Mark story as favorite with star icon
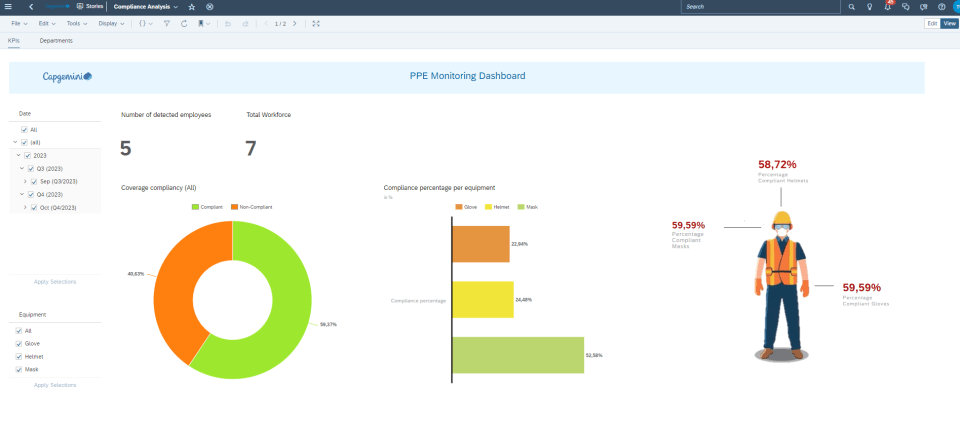 (192, 7)
